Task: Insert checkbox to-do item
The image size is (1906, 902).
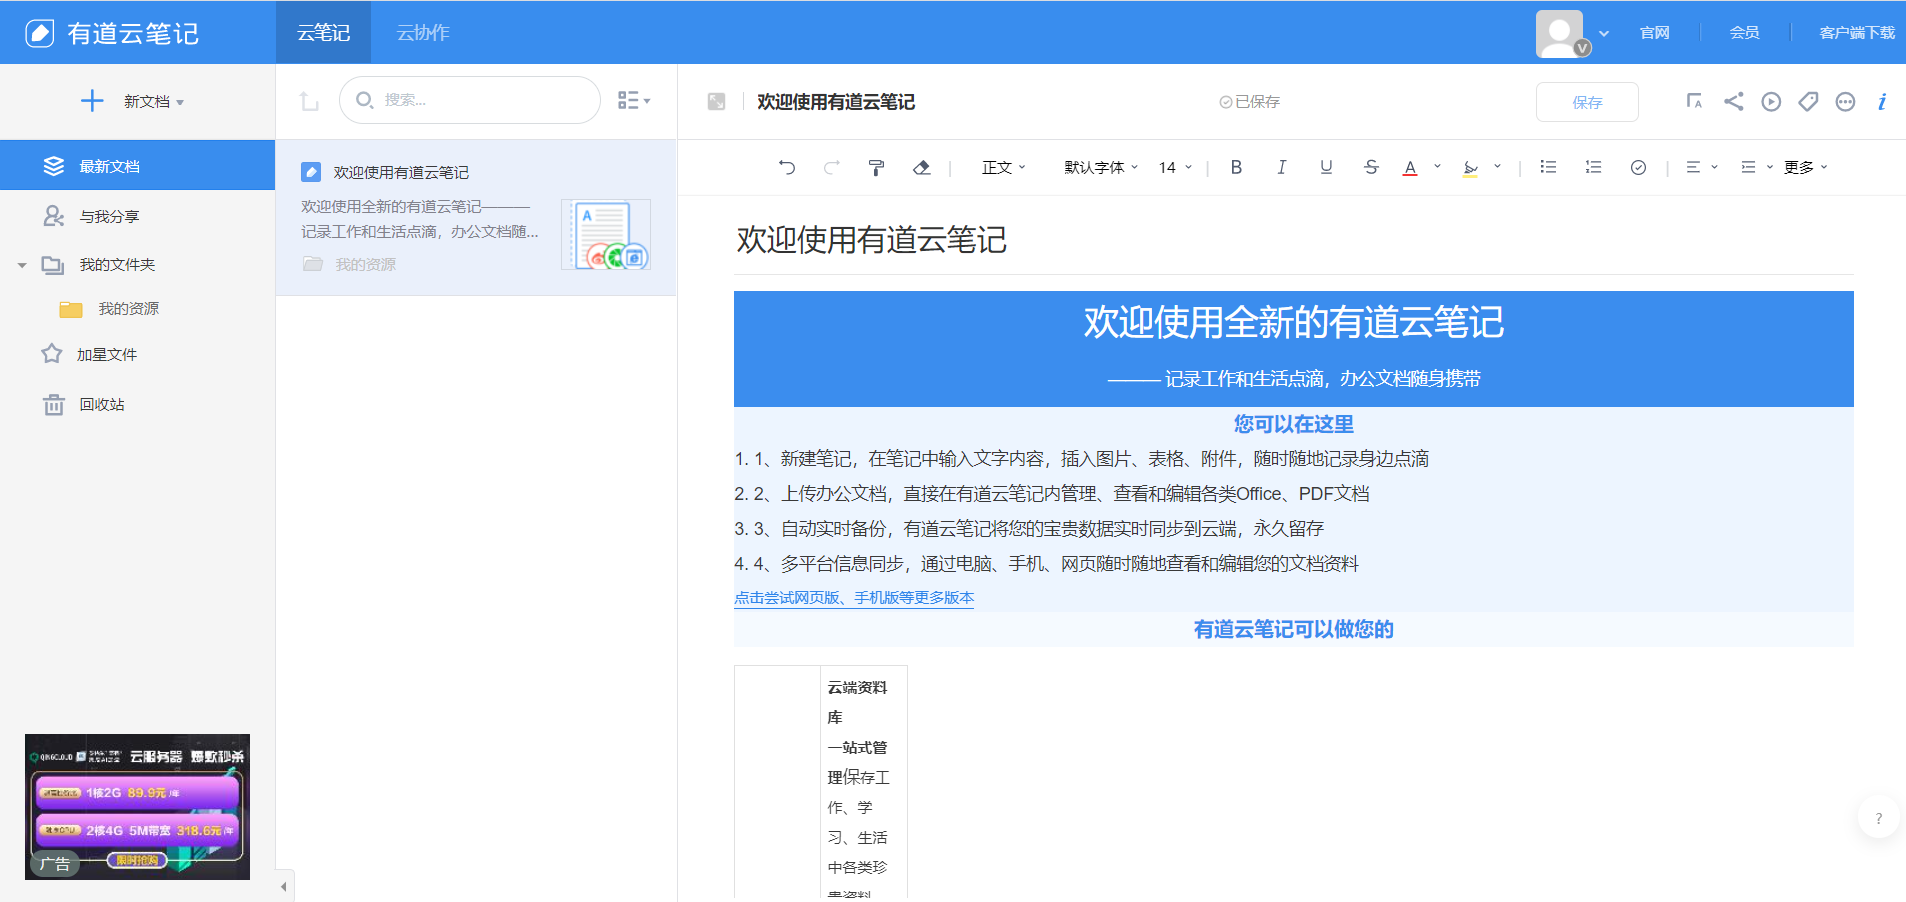Action: coord(1638,167)
